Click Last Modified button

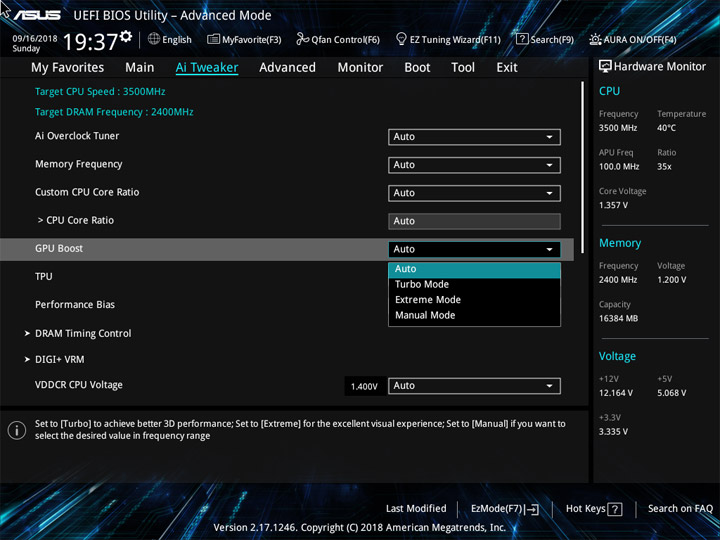coord(416,508)
